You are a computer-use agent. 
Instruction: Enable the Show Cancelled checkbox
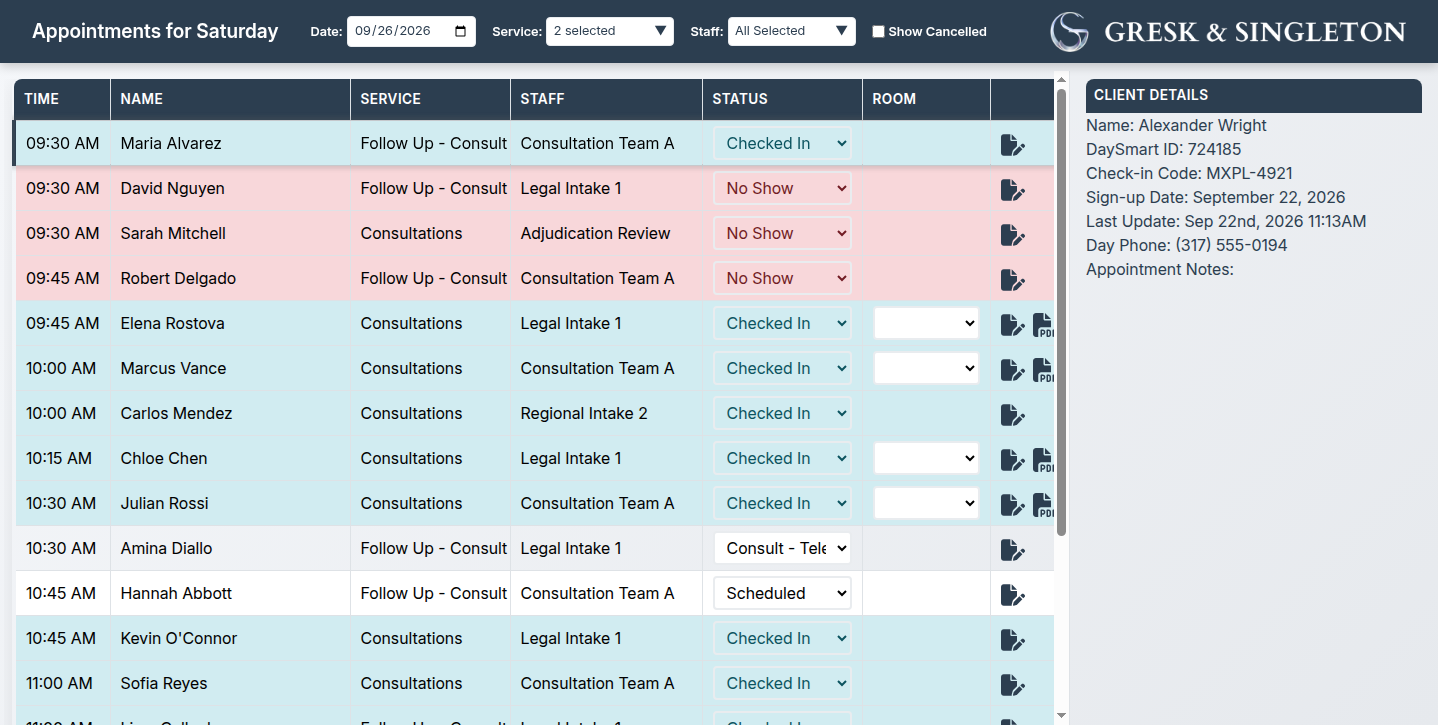[878, 31]
